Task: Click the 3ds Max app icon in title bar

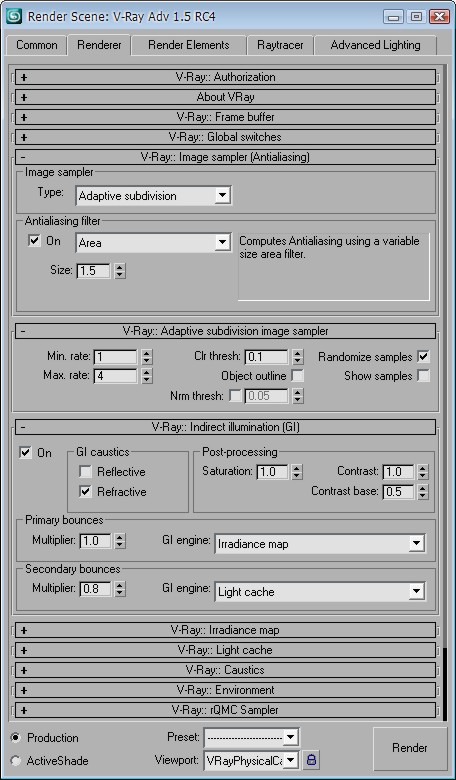Action: click(14, 16)
